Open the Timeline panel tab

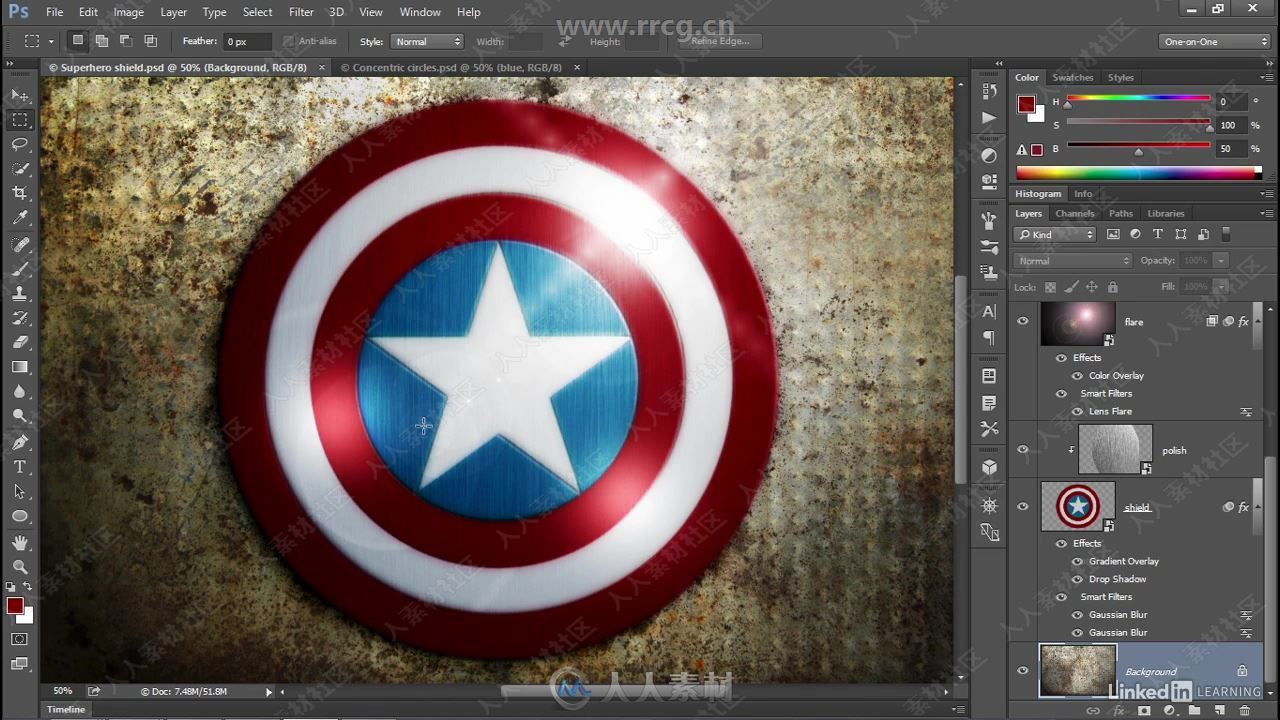pyautogui.click(x=66, y=709)
